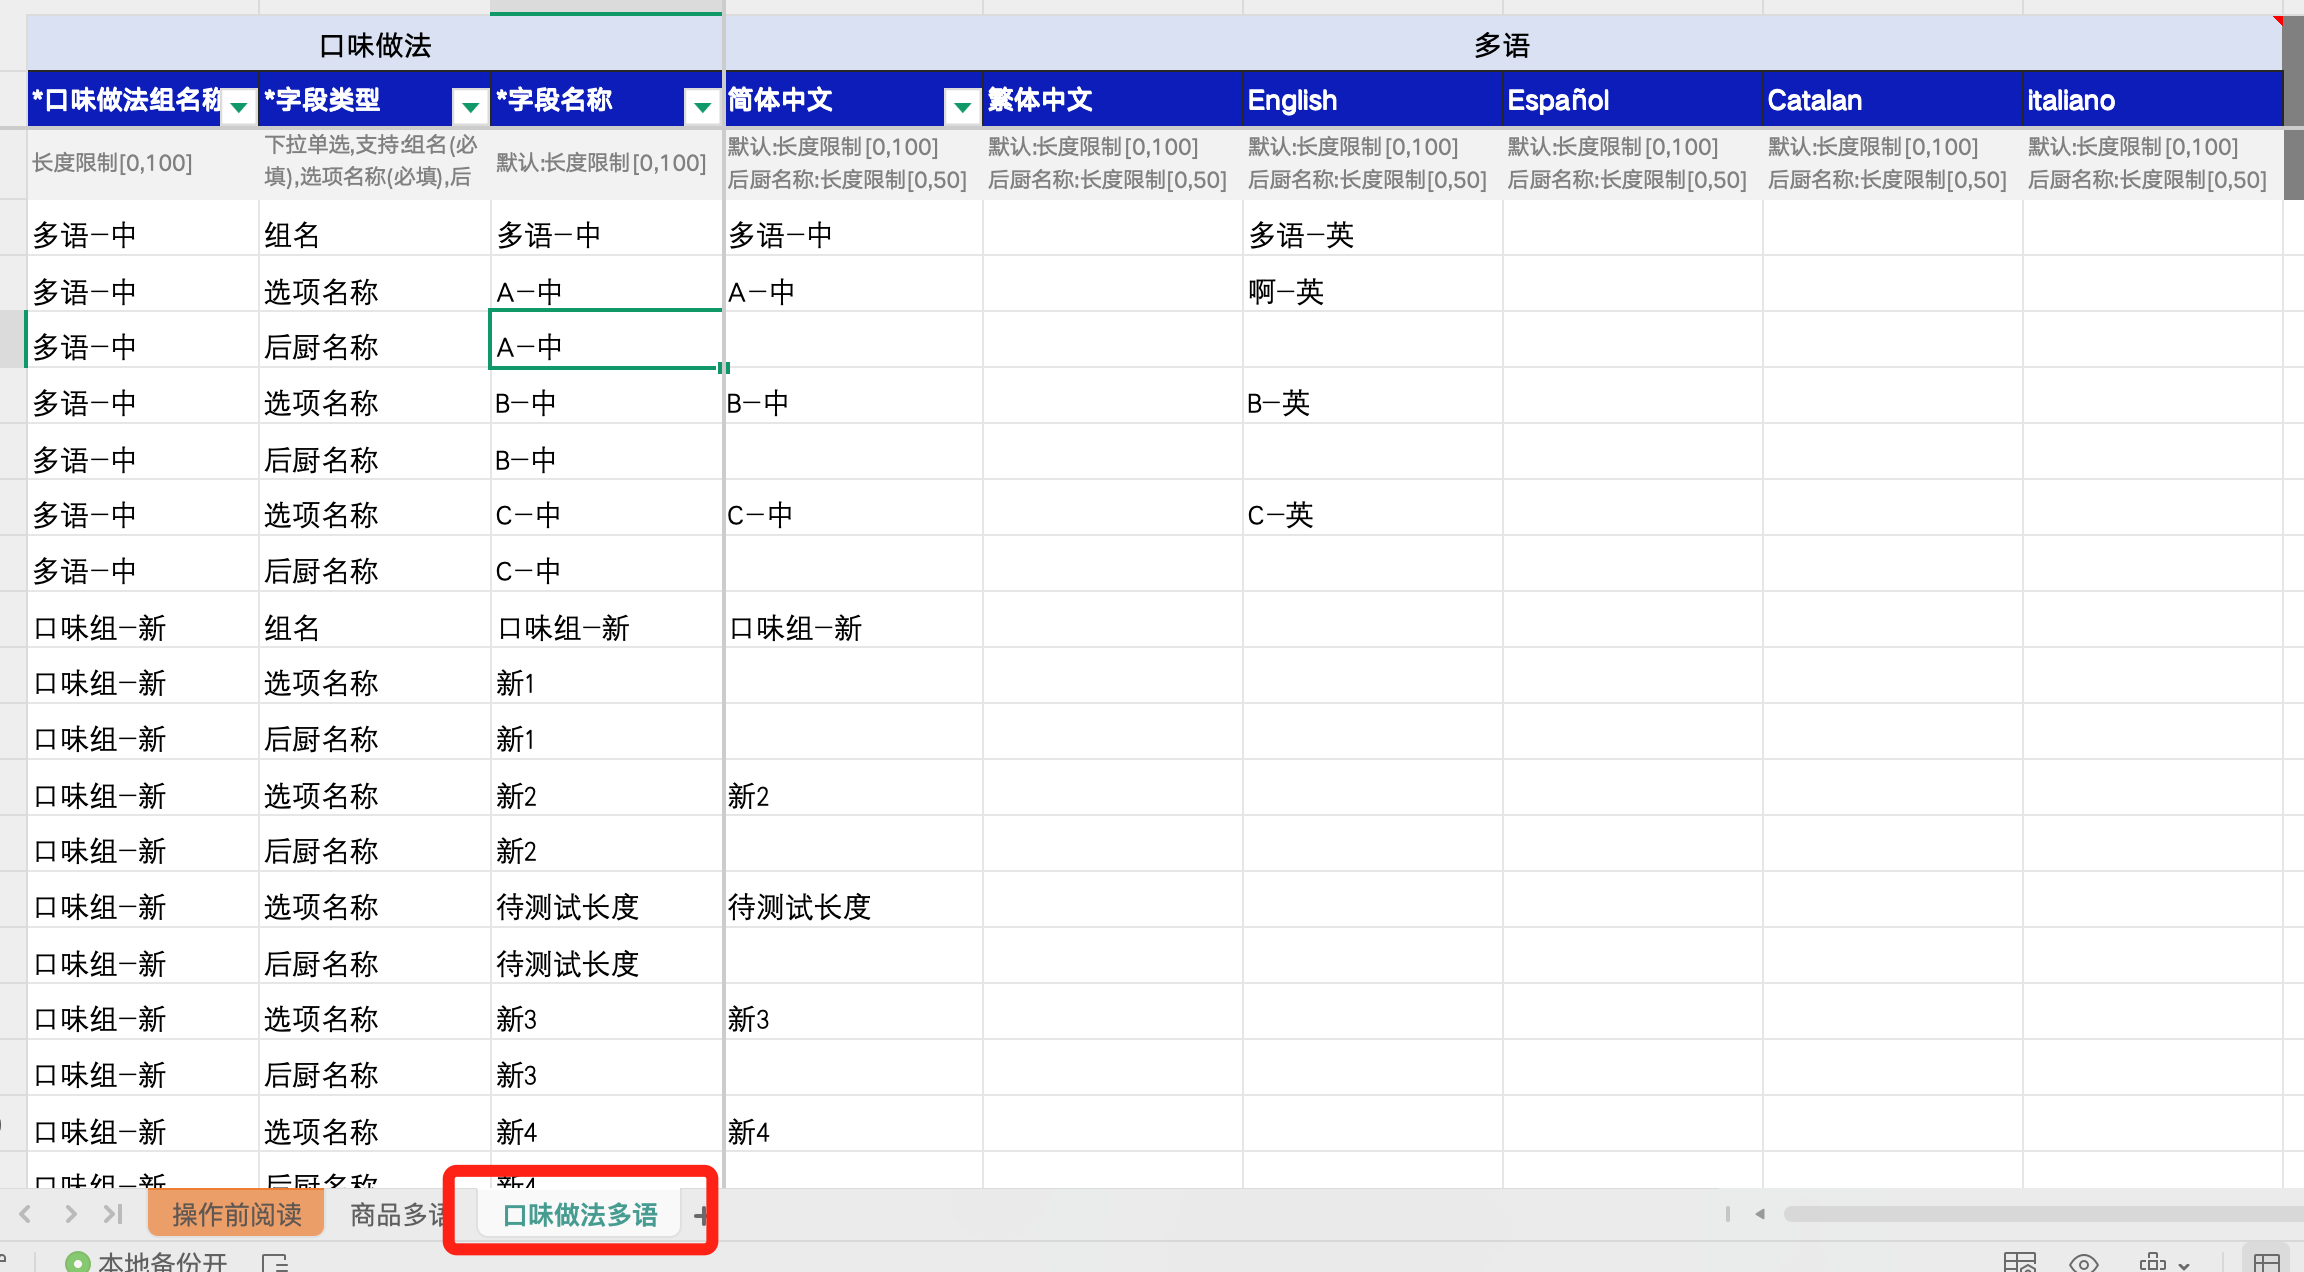Go to previous sheet arrow
The width and height of the screenshot is (2304, 1272).
point(26,1214)
